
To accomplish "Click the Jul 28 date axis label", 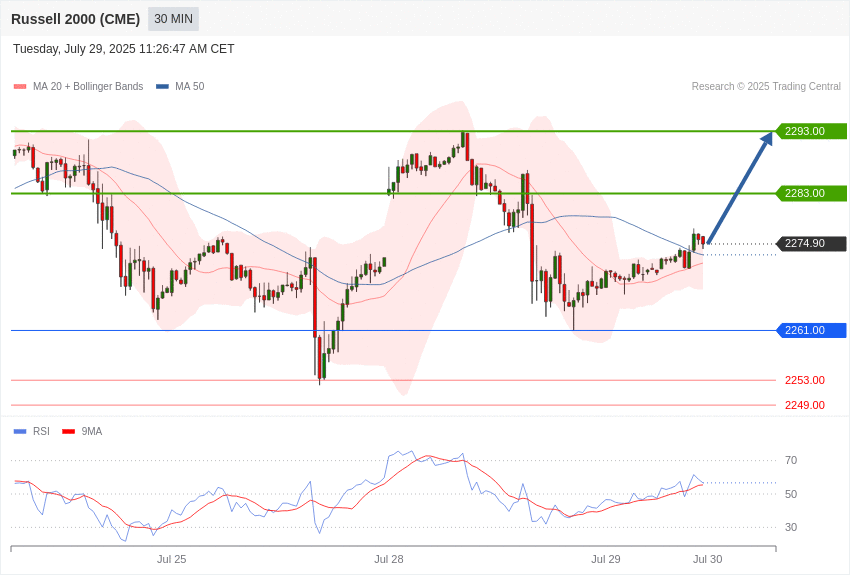I will coord(389,559).
